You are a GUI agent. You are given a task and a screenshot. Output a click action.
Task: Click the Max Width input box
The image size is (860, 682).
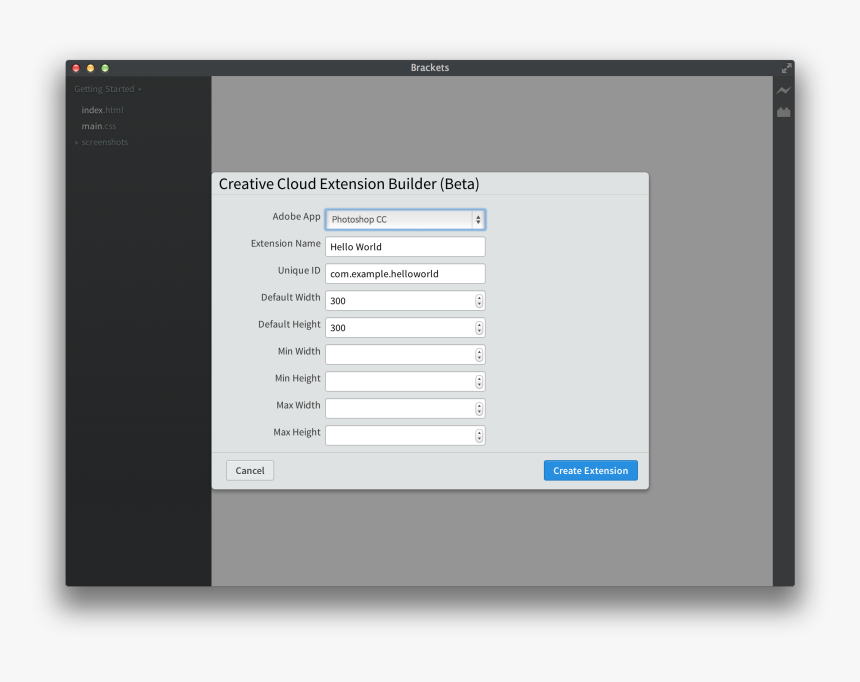click(400, 408)
